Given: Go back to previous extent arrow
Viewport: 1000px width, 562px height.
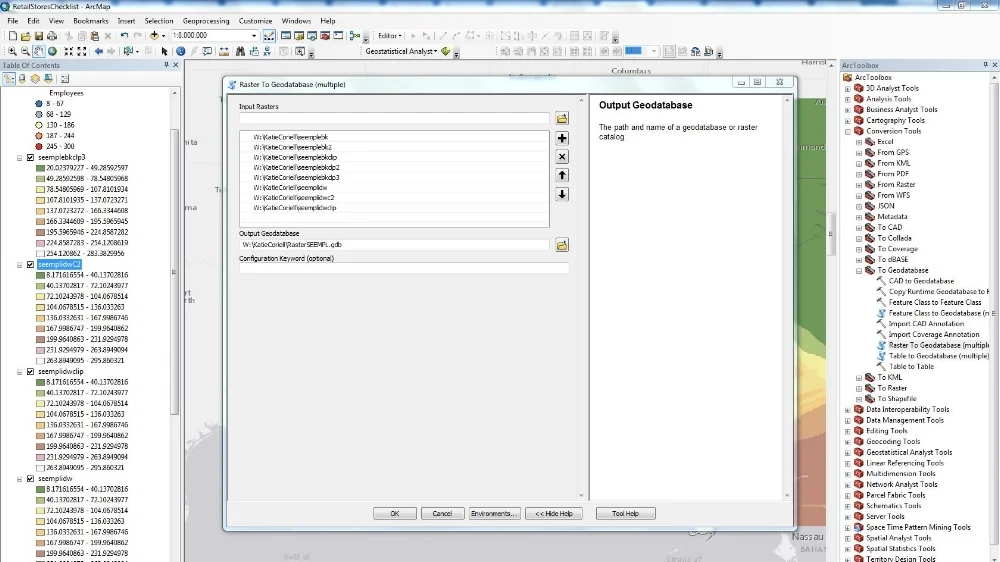Looking at the screenshot, I should (99, 52).
